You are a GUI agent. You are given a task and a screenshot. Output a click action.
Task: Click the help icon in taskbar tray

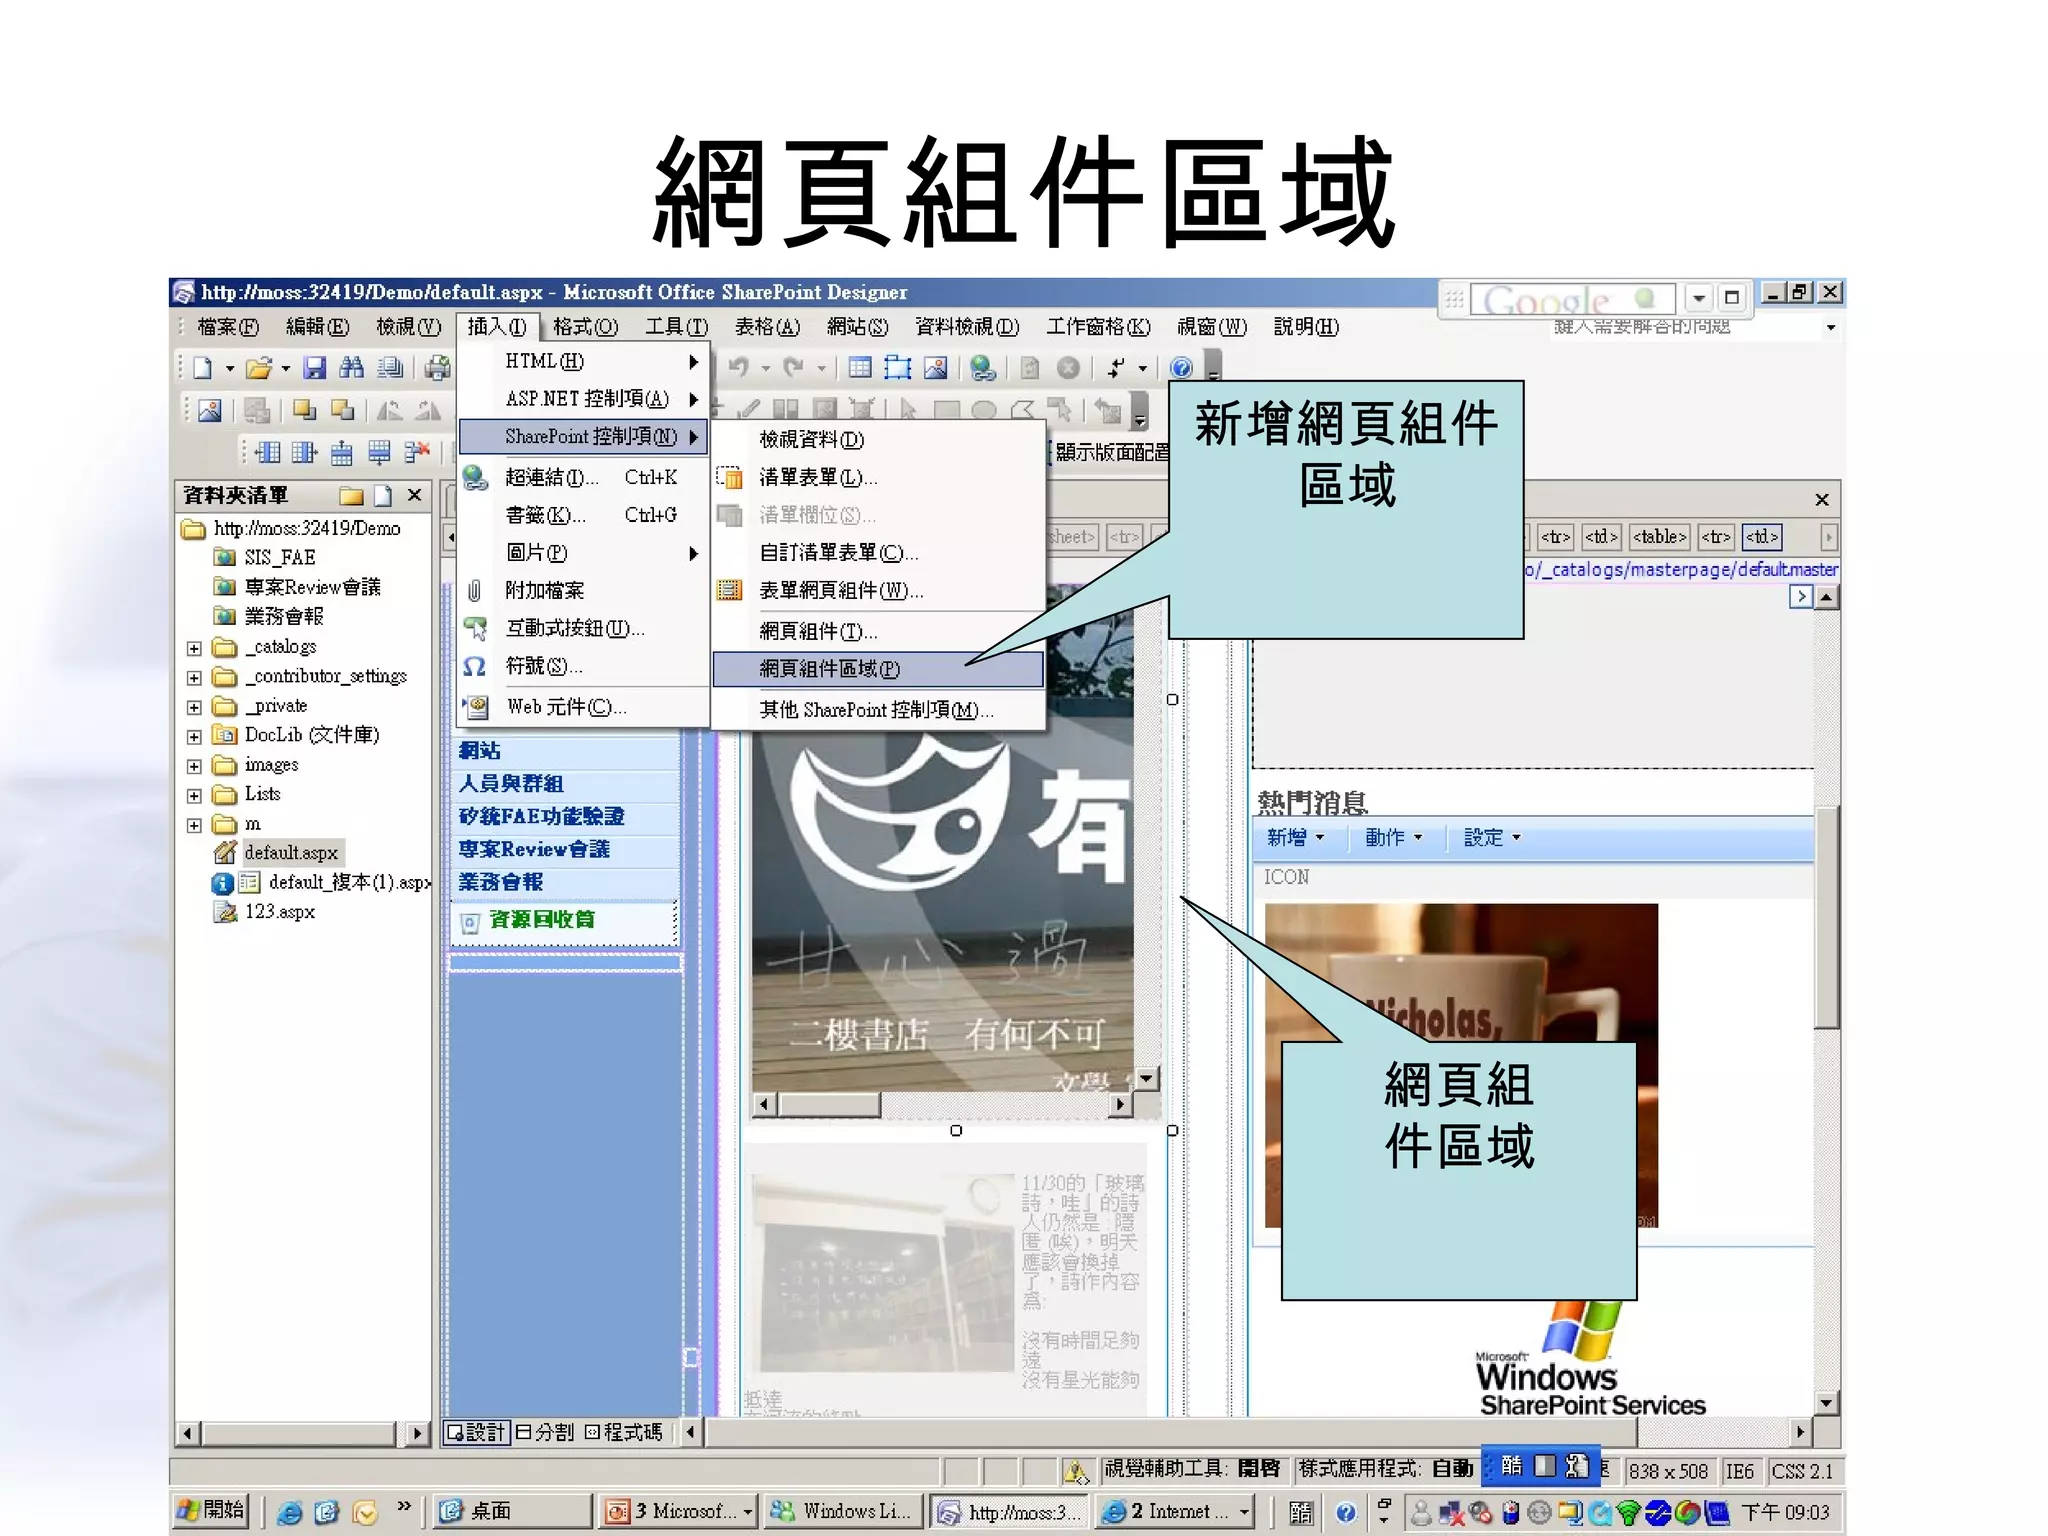pyautogui.click(x=1346, y=1512)
